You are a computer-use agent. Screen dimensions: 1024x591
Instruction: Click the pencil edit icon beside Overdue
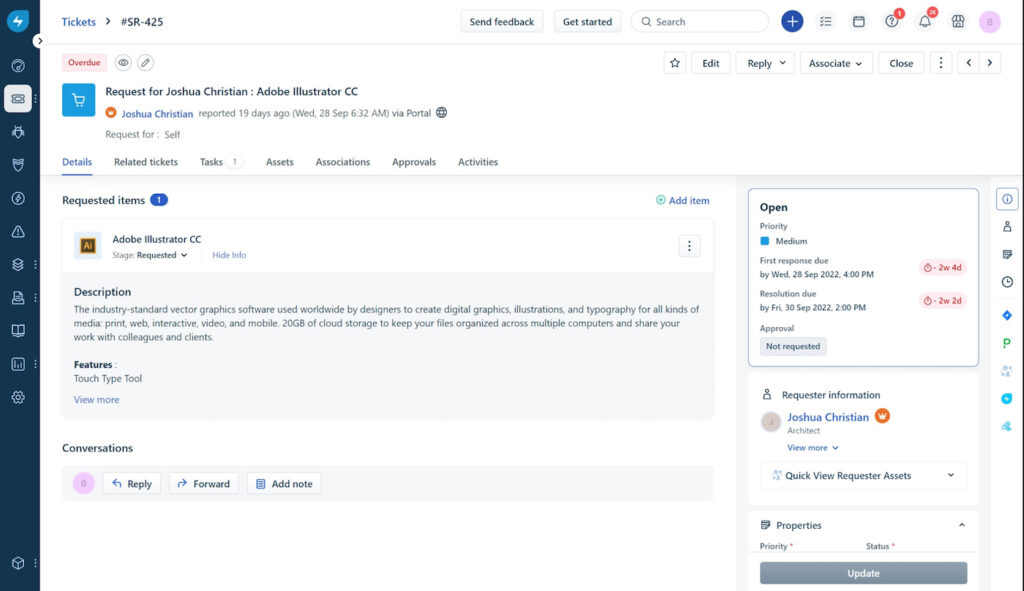click(x=146, y=63)
